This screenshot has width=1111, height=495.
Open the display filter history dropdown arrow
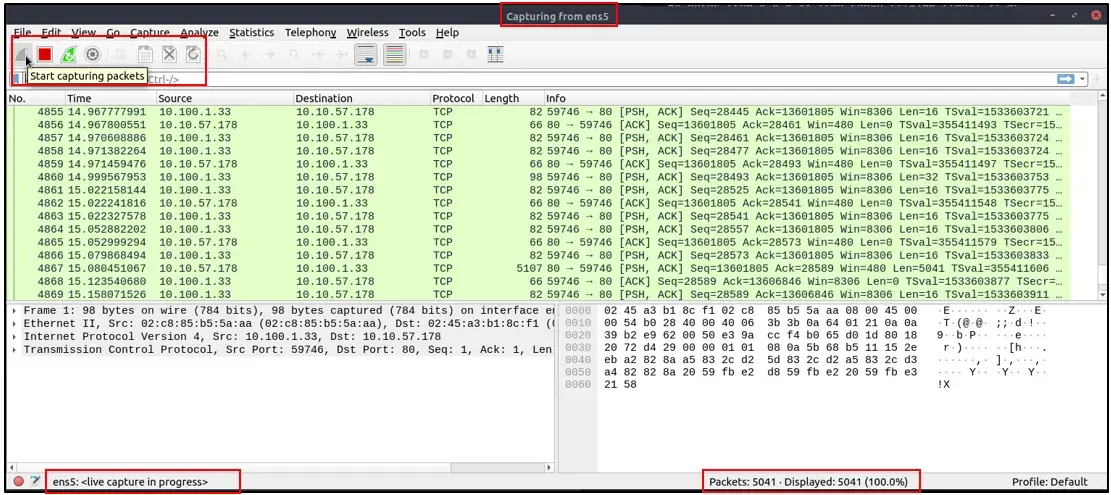point(1083,79)
